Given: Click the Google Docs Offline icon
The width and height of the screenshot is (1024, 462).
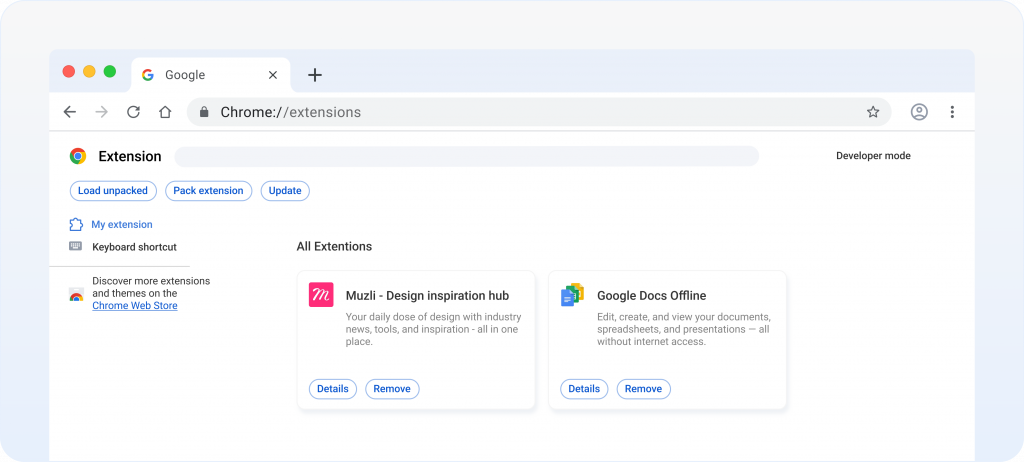Looking at the screenshot, I should (573, 295).
